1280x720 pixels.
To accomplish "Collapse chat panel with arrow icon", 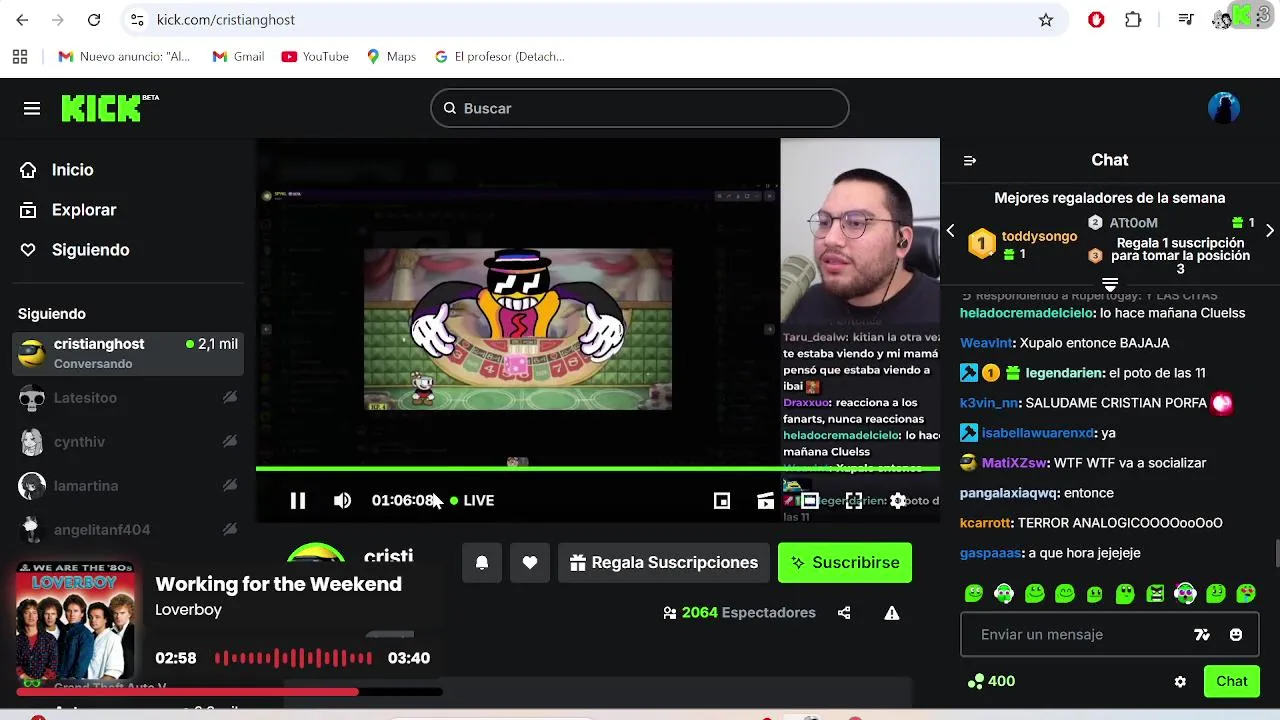I will (x=969, y=160).
